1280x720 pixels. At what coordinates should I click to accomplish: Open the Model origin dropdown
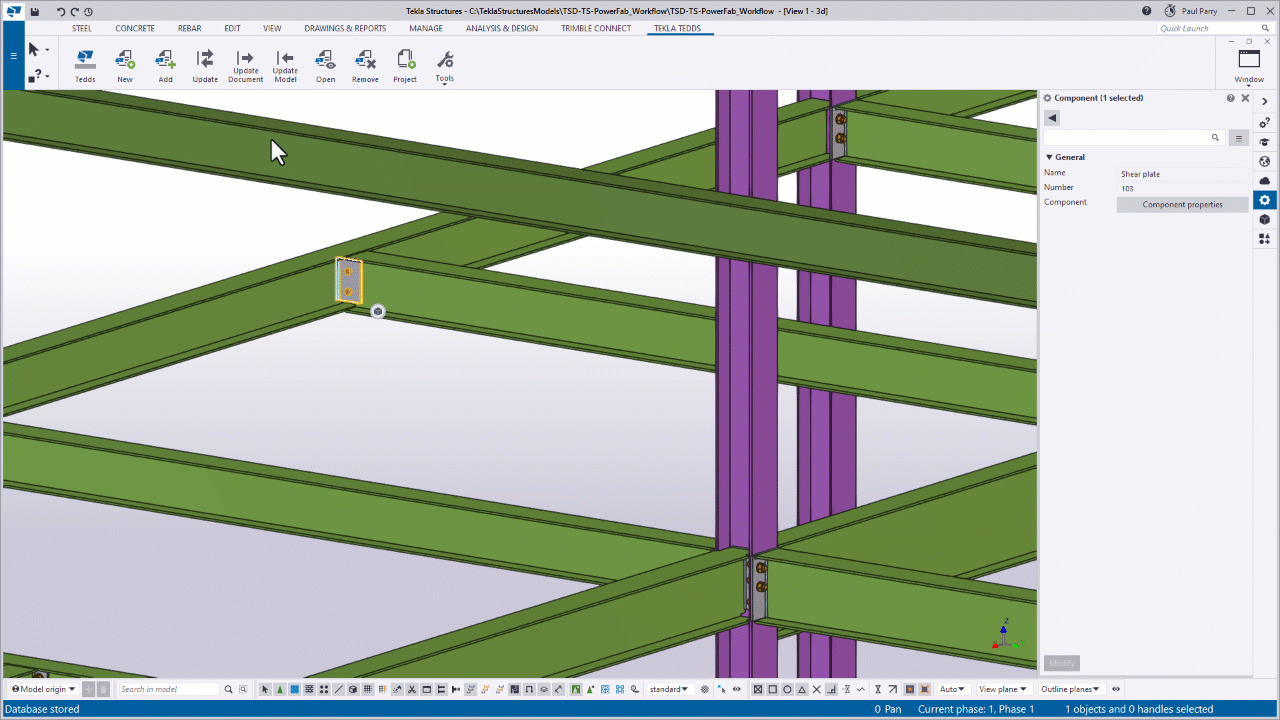(x=42, y=689)
